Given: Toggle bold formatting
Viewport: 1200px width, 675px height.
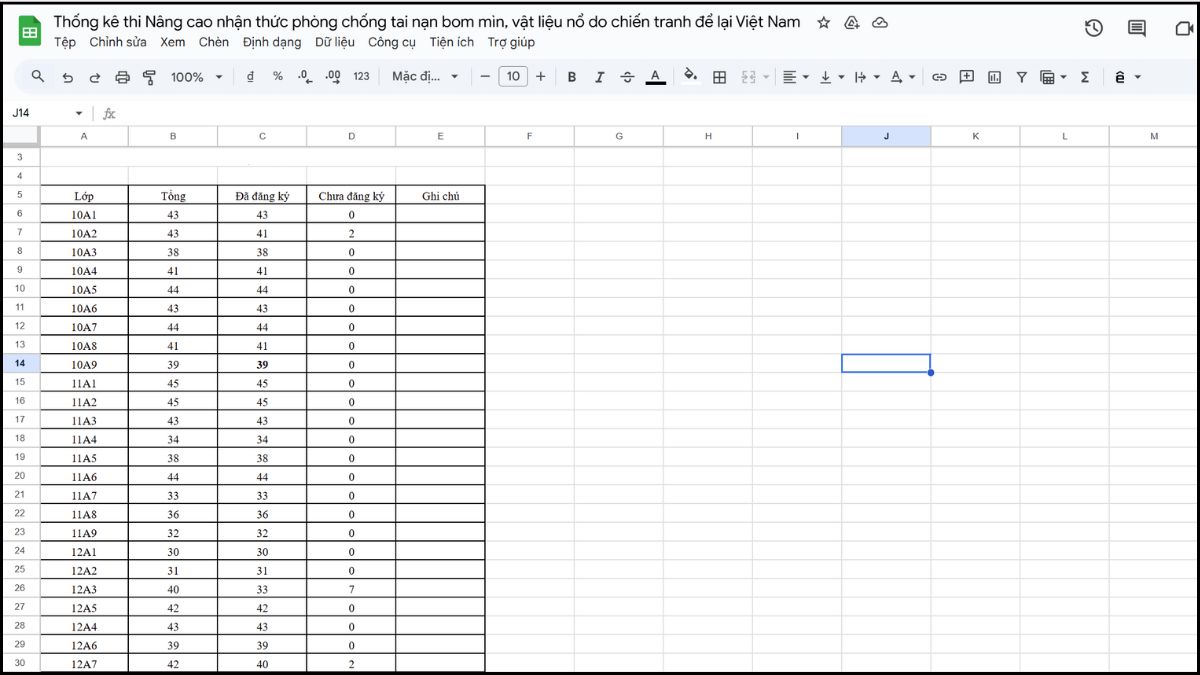Looking at the screenshot, I should [x=571, y=76].
